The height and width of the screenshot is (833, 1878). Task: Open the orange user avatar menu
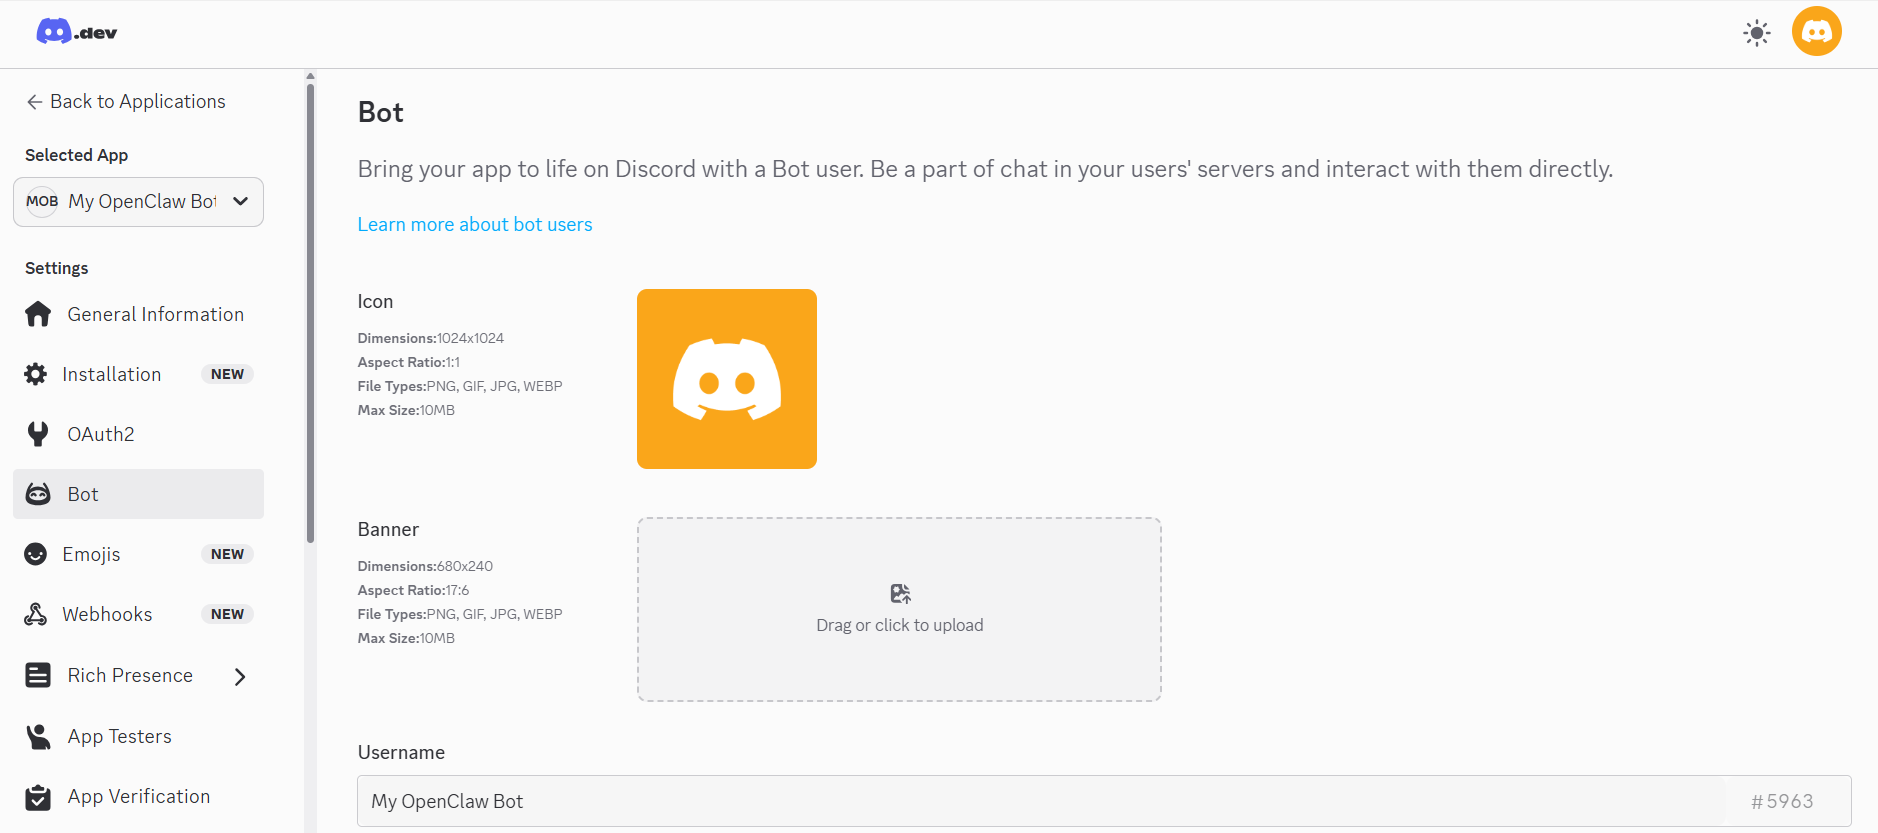tap(1816, 32)
